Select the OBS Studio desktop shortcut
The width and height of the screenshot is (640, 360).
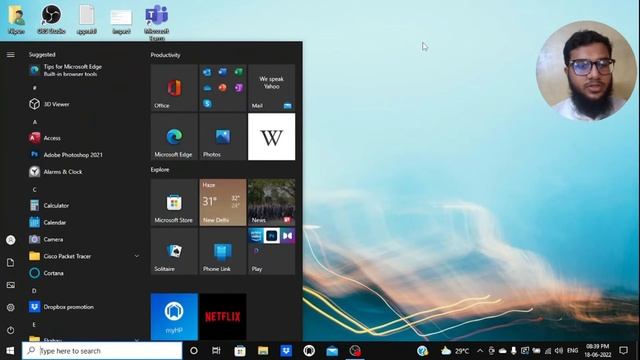click(51, 20)
